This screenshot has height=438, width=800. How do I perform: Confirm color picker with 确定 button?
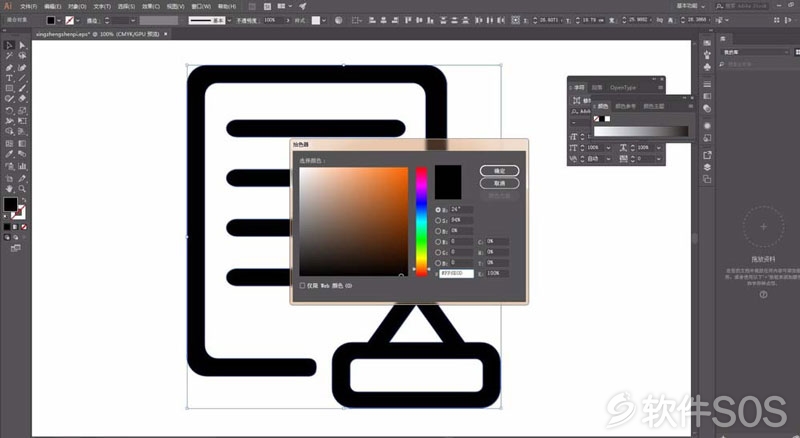tap(499, 171)
